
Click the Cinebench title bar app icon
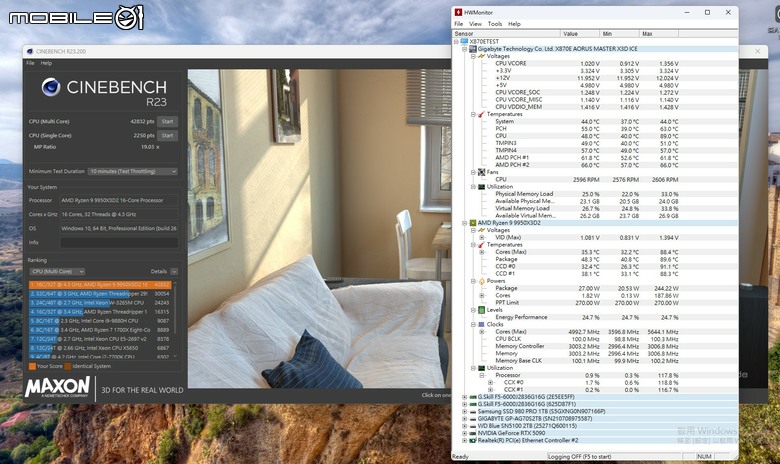point(30,51)
